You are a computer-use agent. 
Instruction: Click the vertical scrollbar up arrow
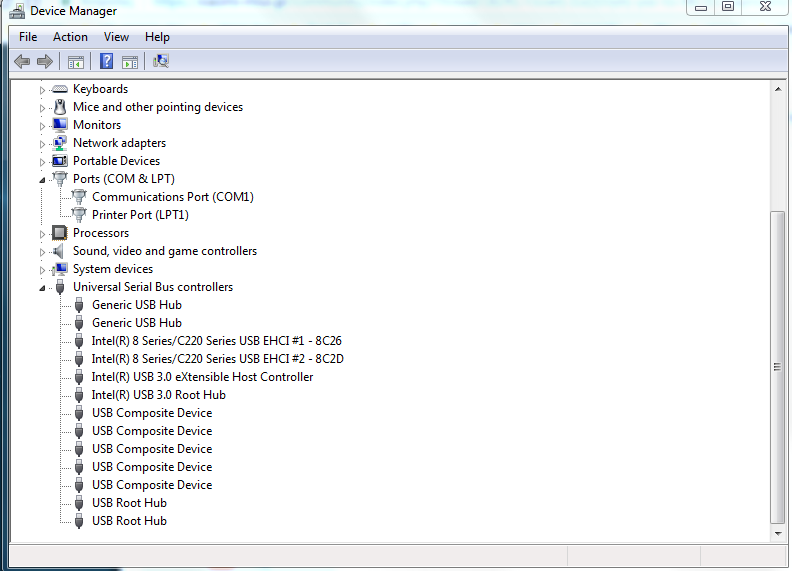click(778, 90)
